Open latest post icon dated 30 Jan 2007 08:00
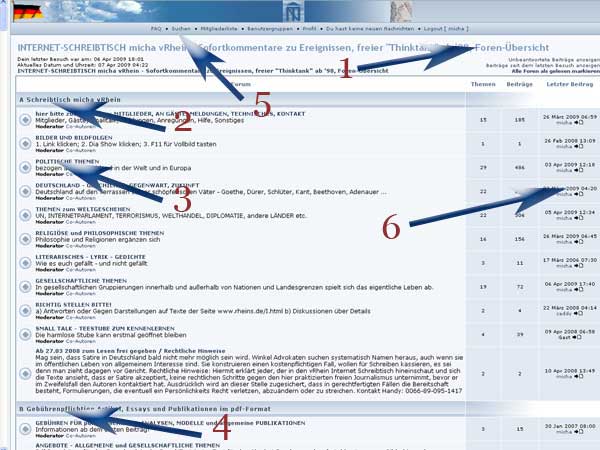The image size is (600, 450). tap(579, 432)
